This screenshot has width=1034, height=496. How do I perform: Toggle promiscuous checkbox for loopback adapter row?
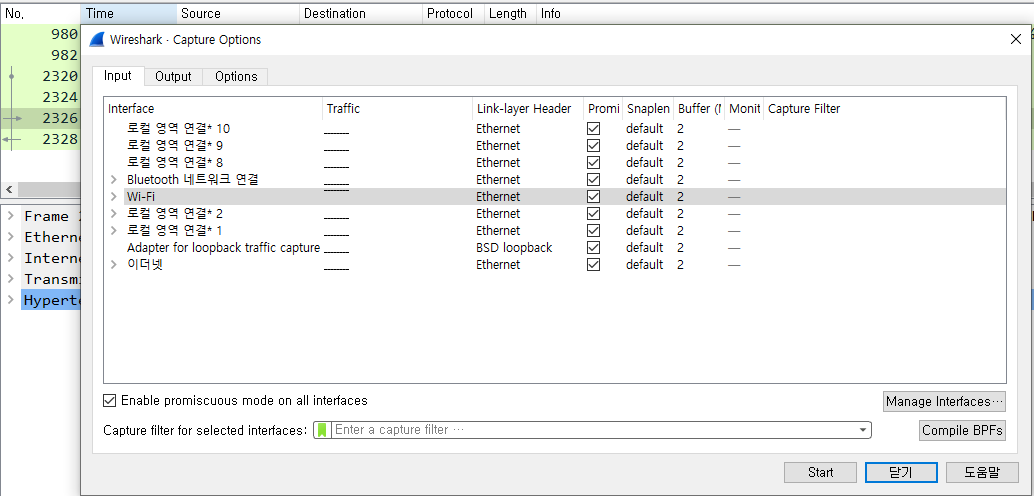tap(593, 248)
